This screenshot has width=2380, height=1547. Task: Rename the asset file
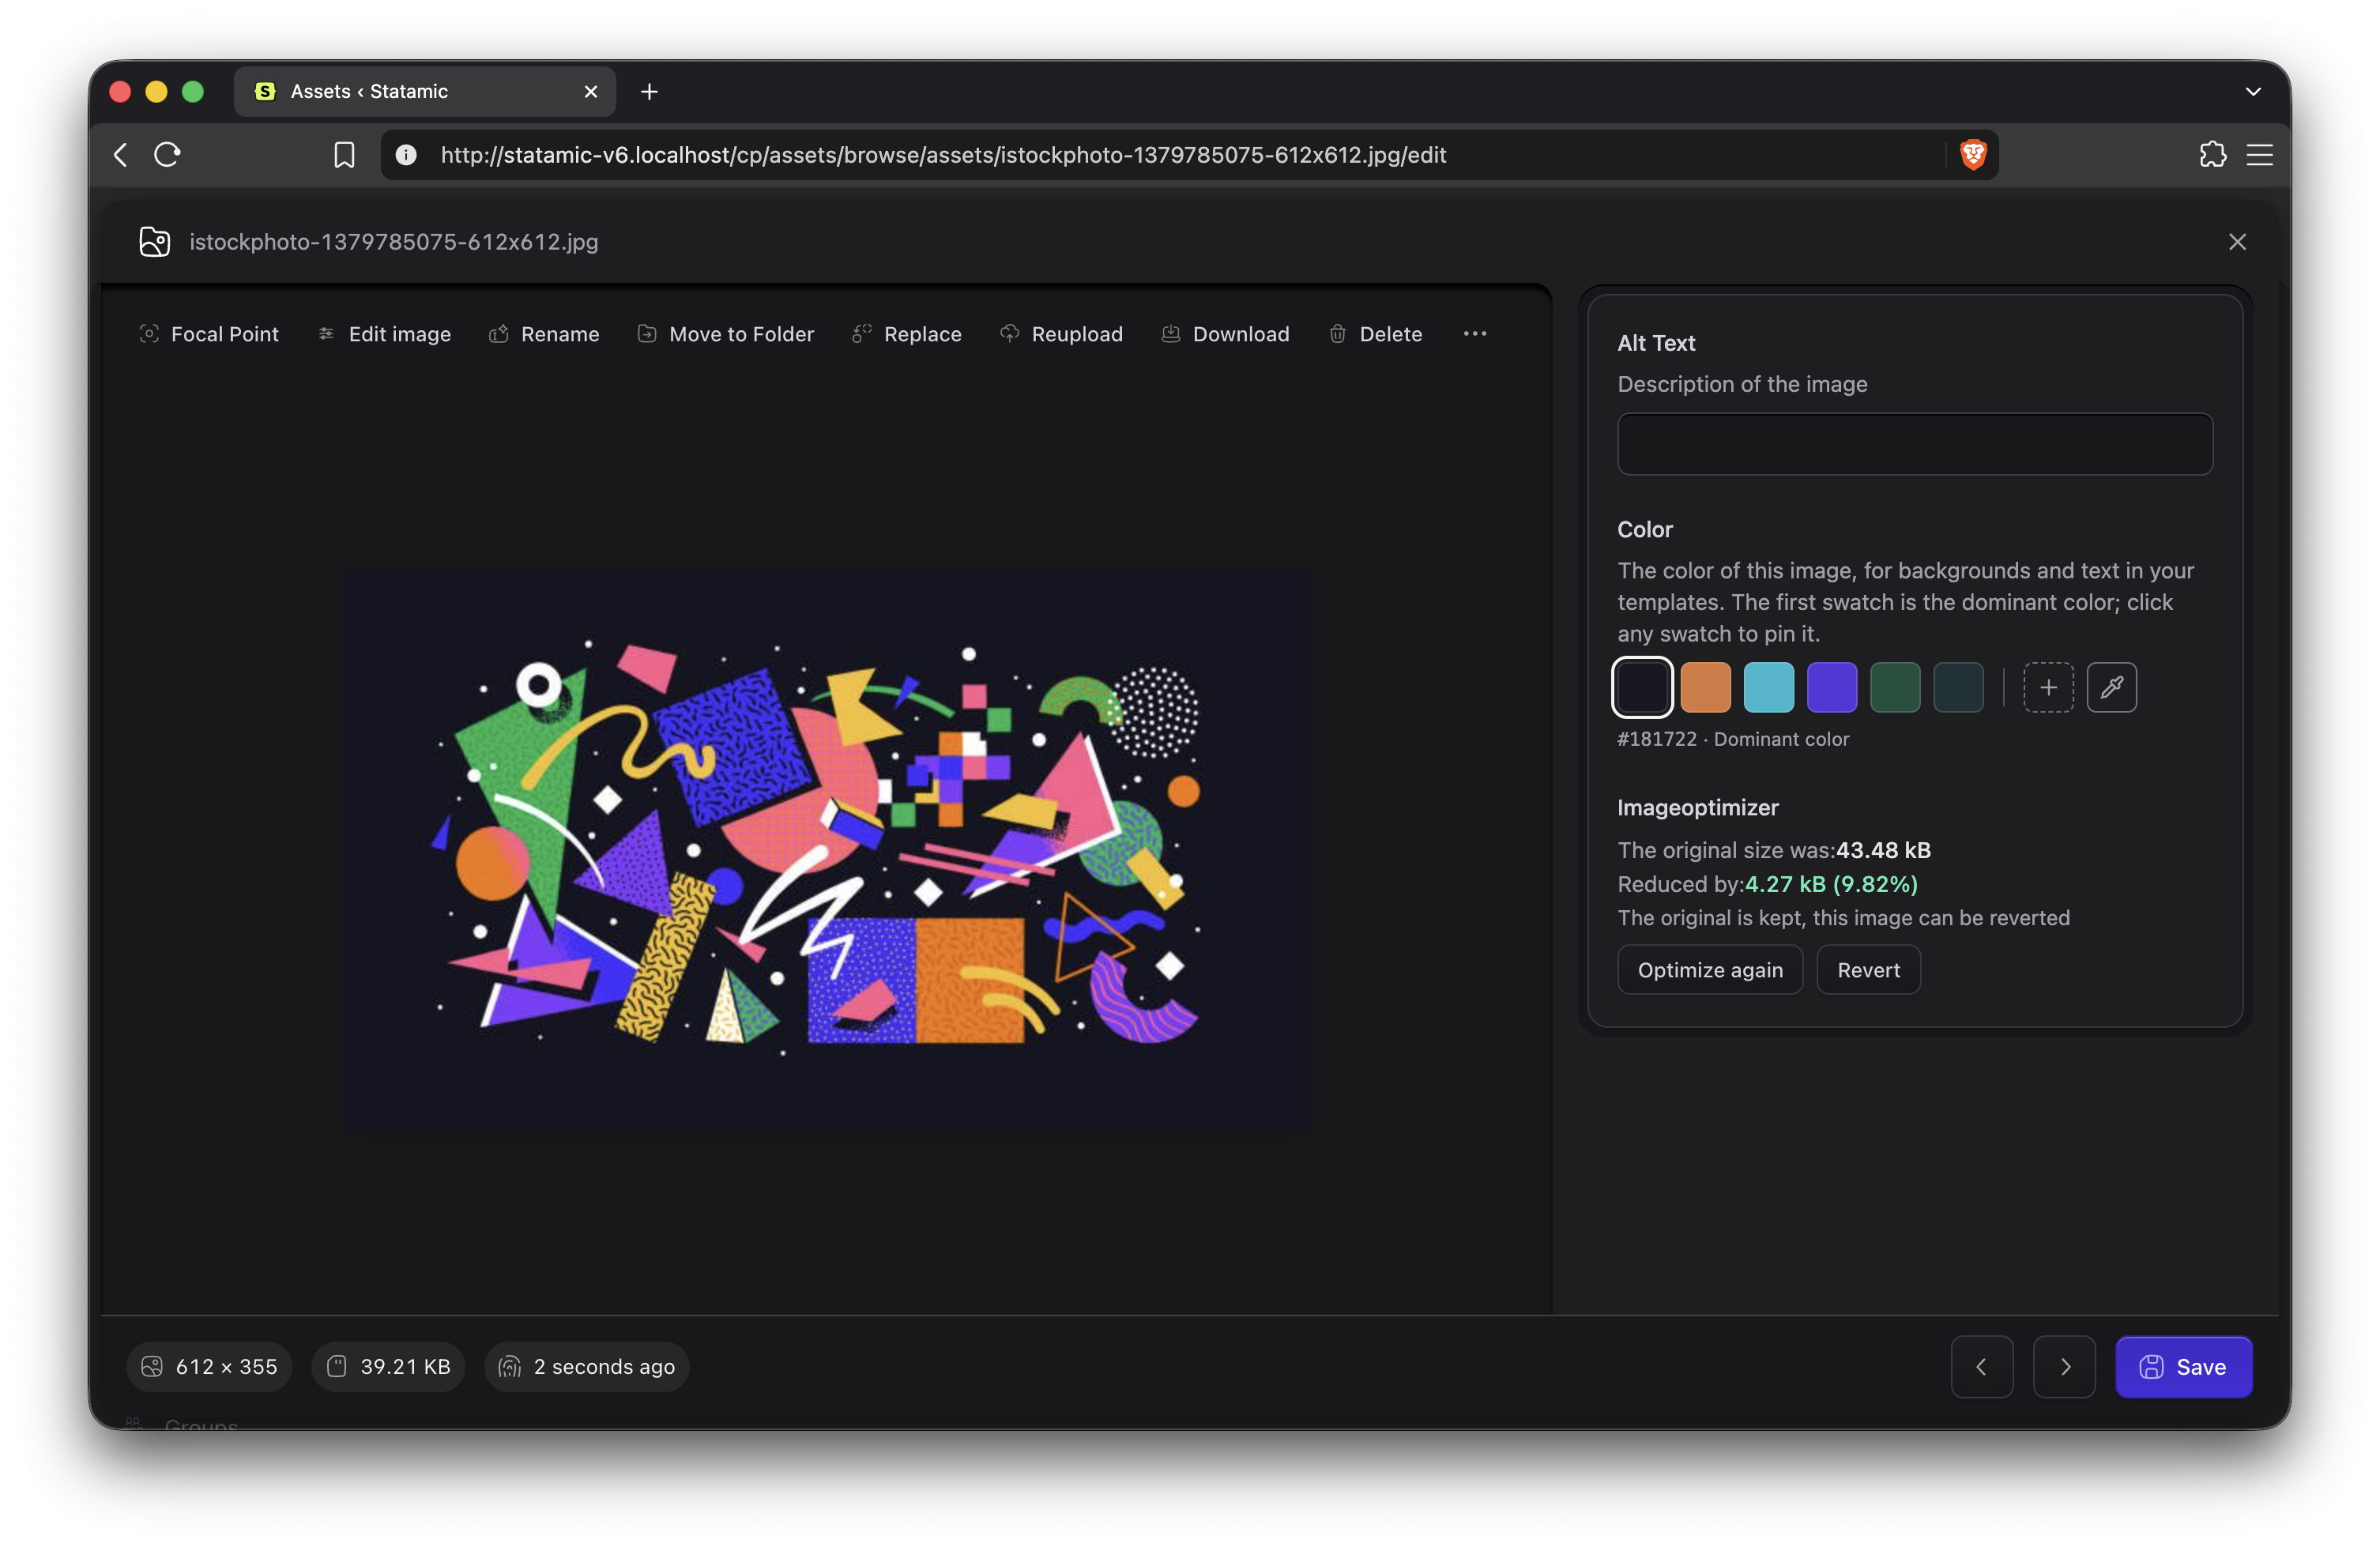coord(544,334)
